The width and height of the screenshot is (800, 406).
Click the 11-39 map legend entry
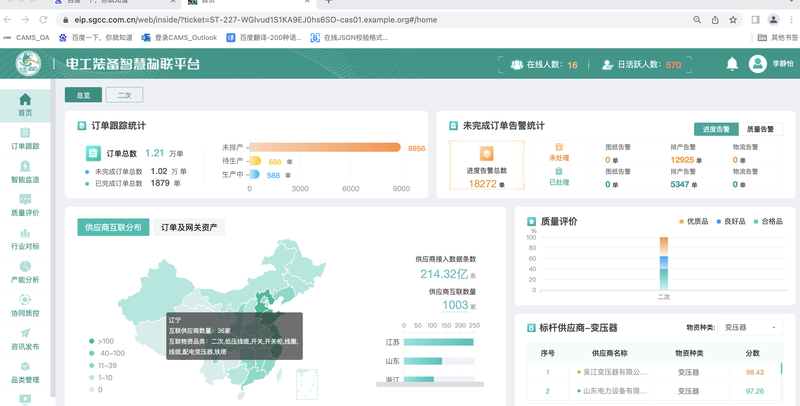tap(103, 366)
